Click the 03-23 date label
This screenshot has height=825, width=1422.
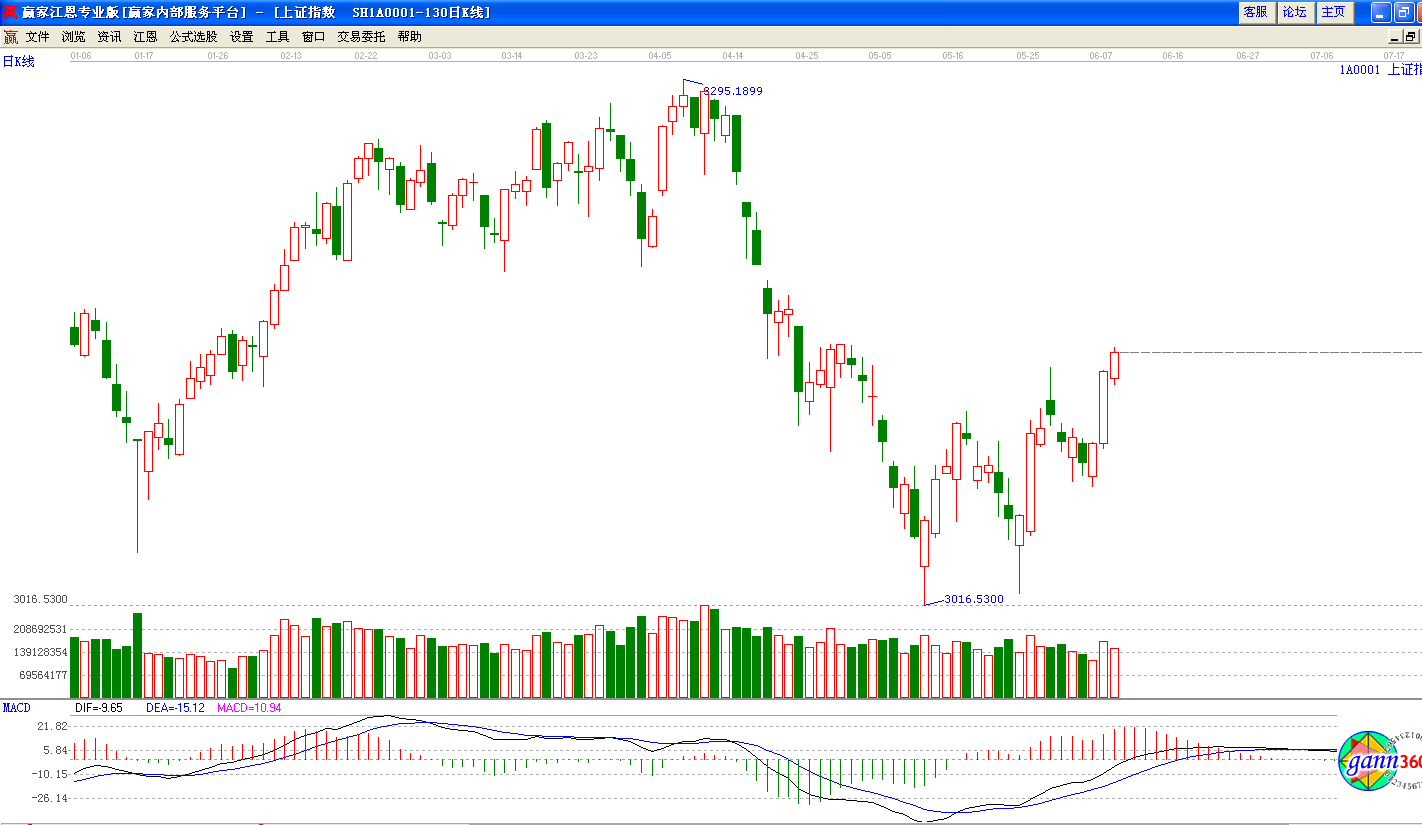586,56
